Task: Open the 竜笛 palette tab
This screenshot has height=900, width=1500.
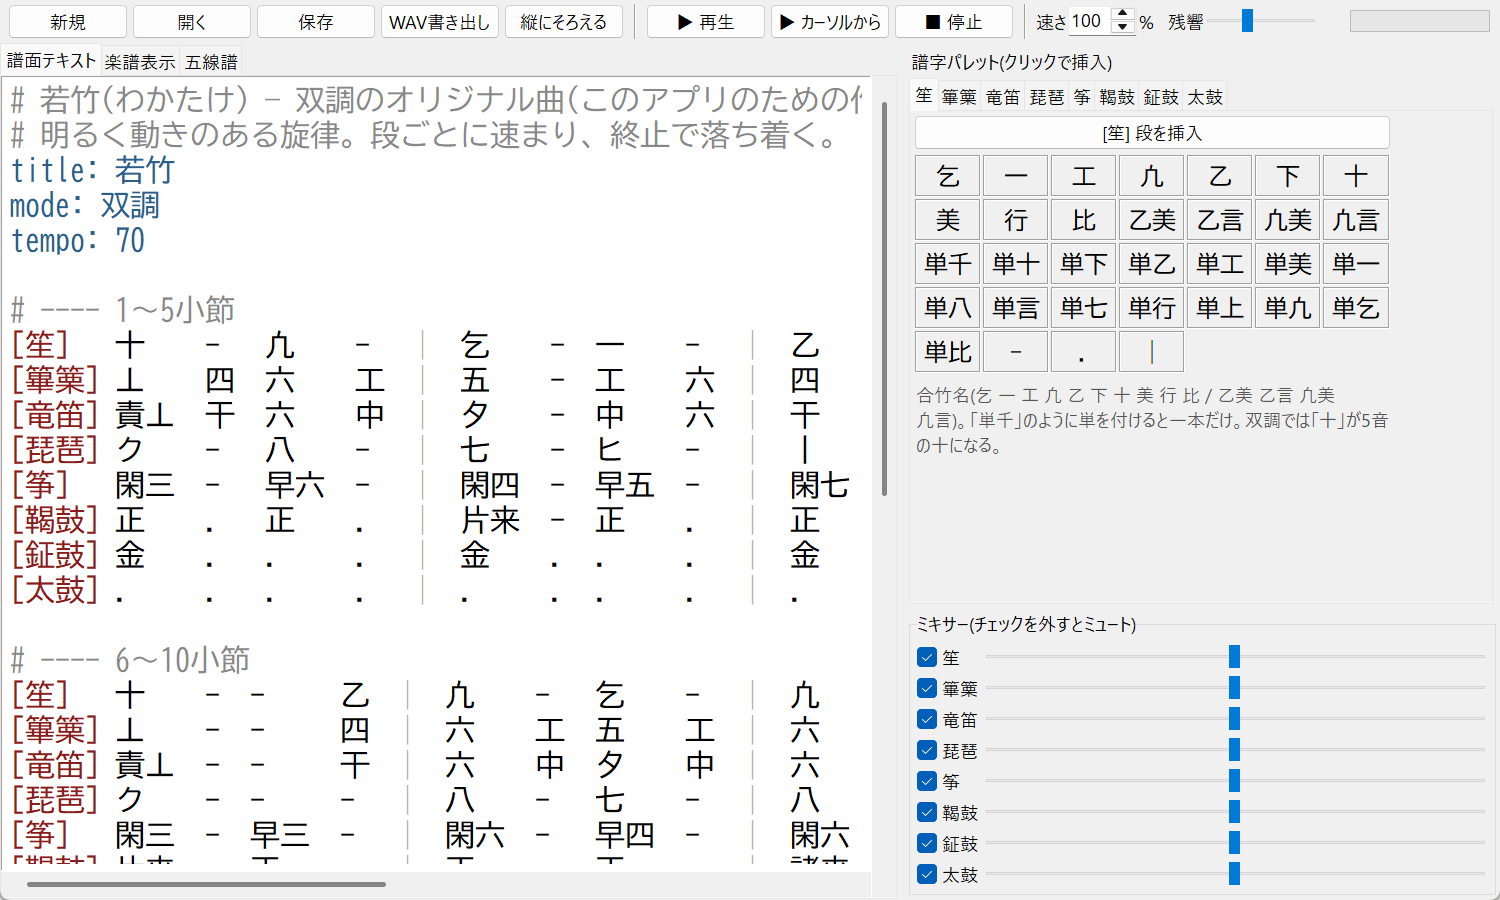Action: [x=1003, y=97]
